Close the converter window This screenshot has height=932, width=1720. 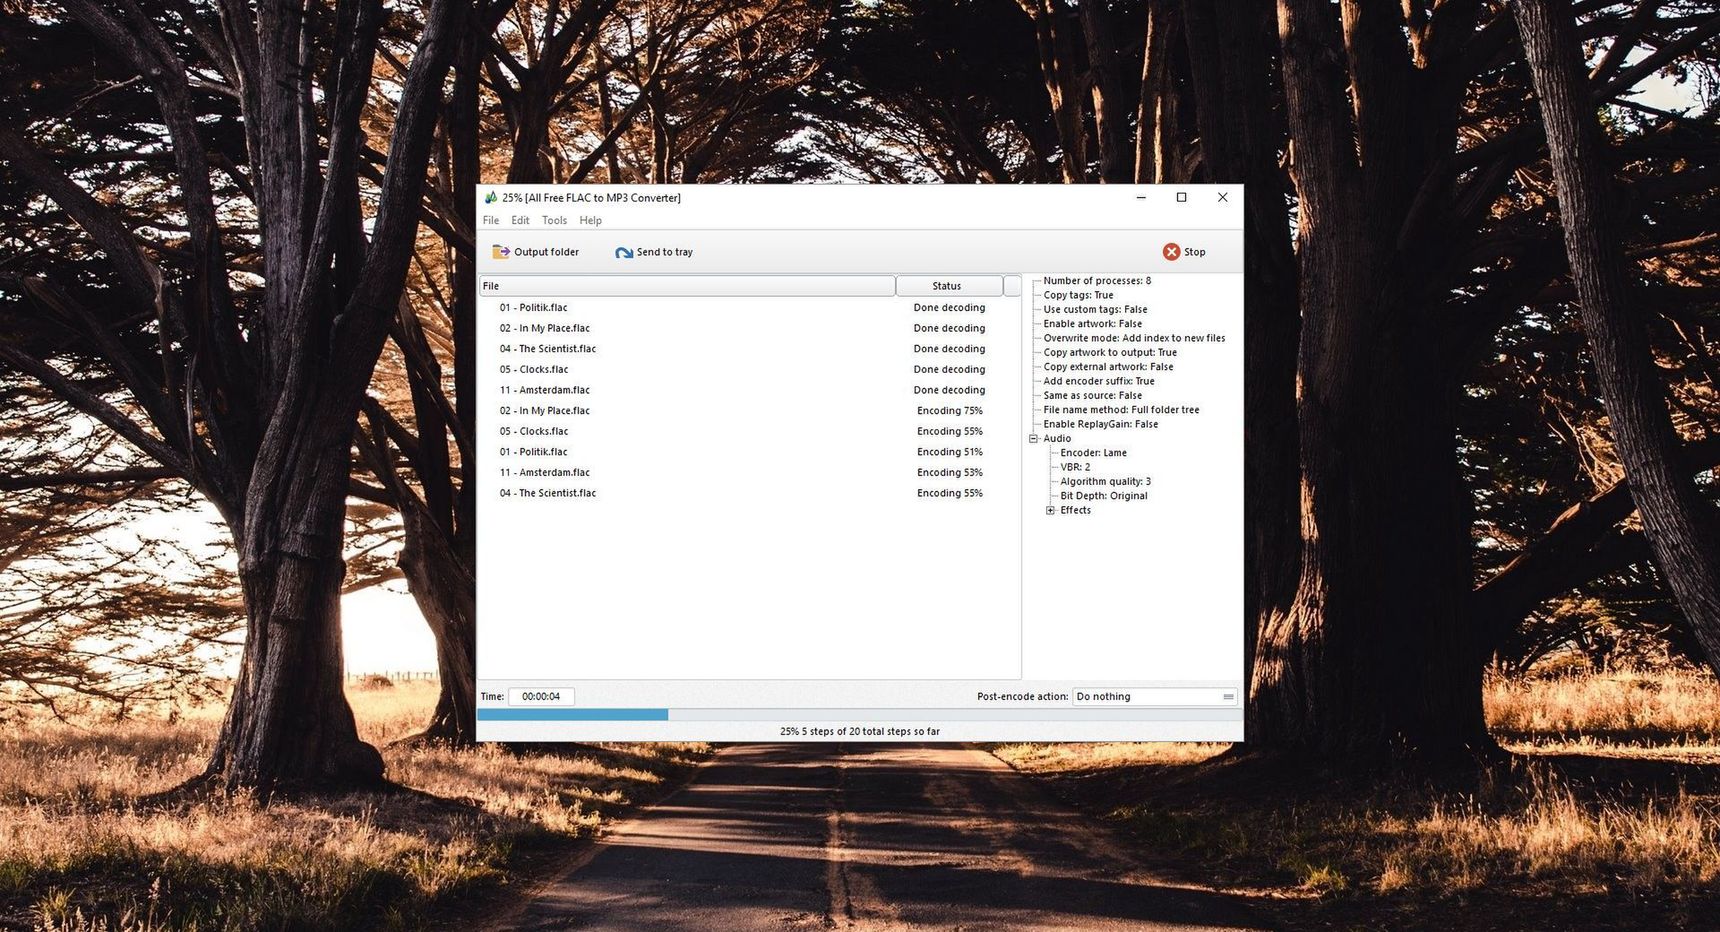(x=1222, y=198)
